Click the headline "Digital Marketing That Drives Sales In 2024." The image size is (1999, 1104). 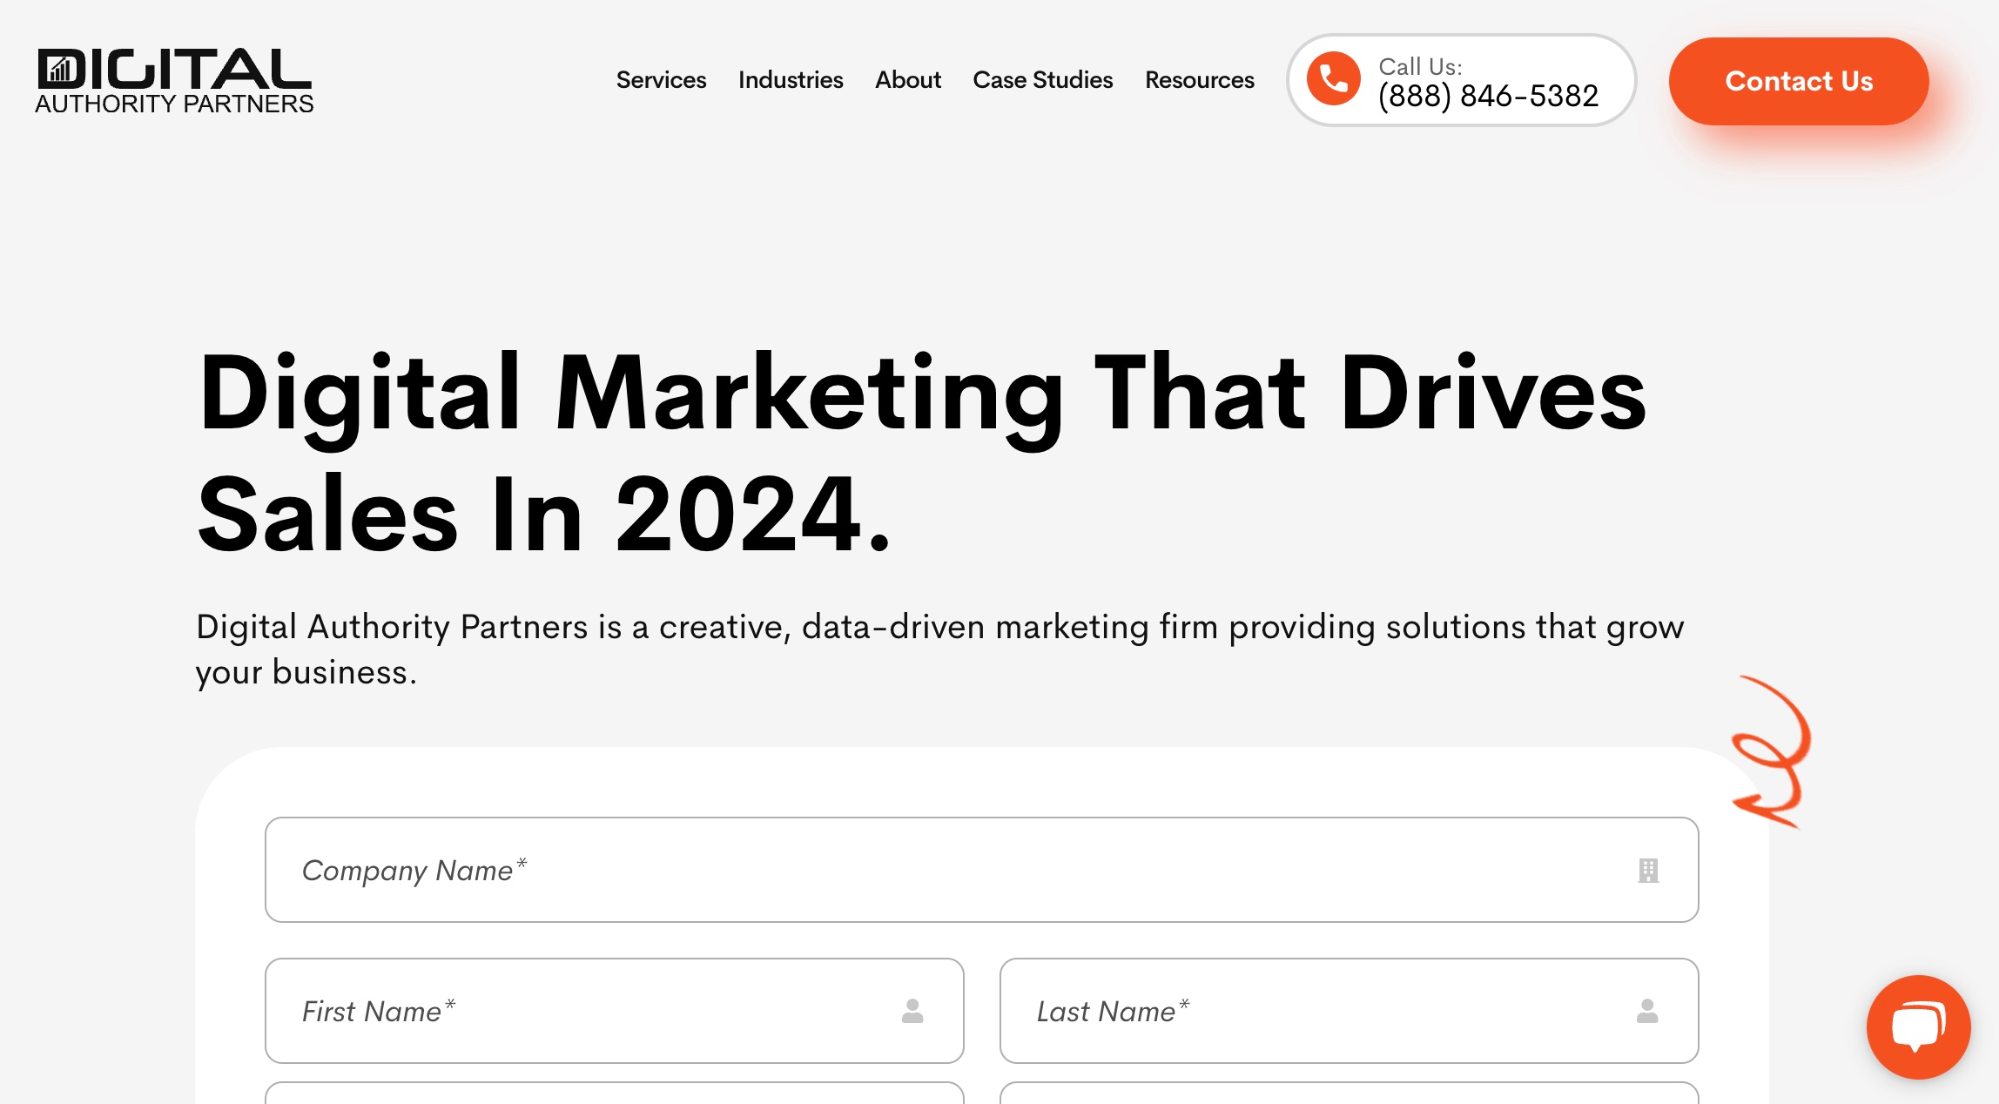click(921, 453)
